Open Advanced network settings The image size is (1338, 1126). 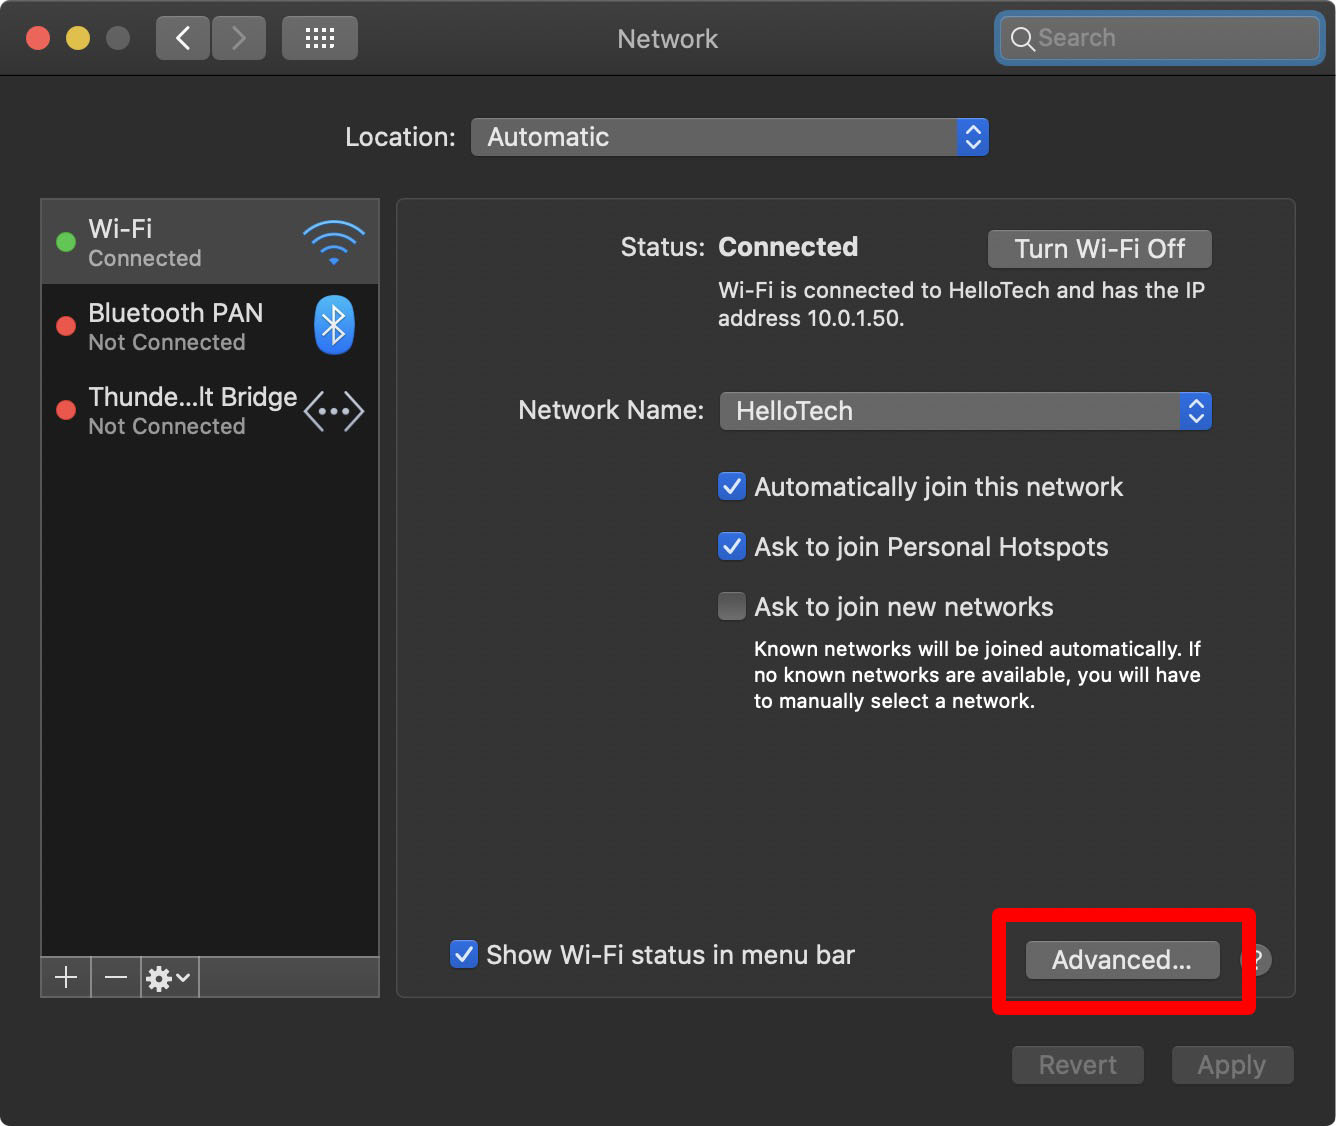tap(1121, 959)
